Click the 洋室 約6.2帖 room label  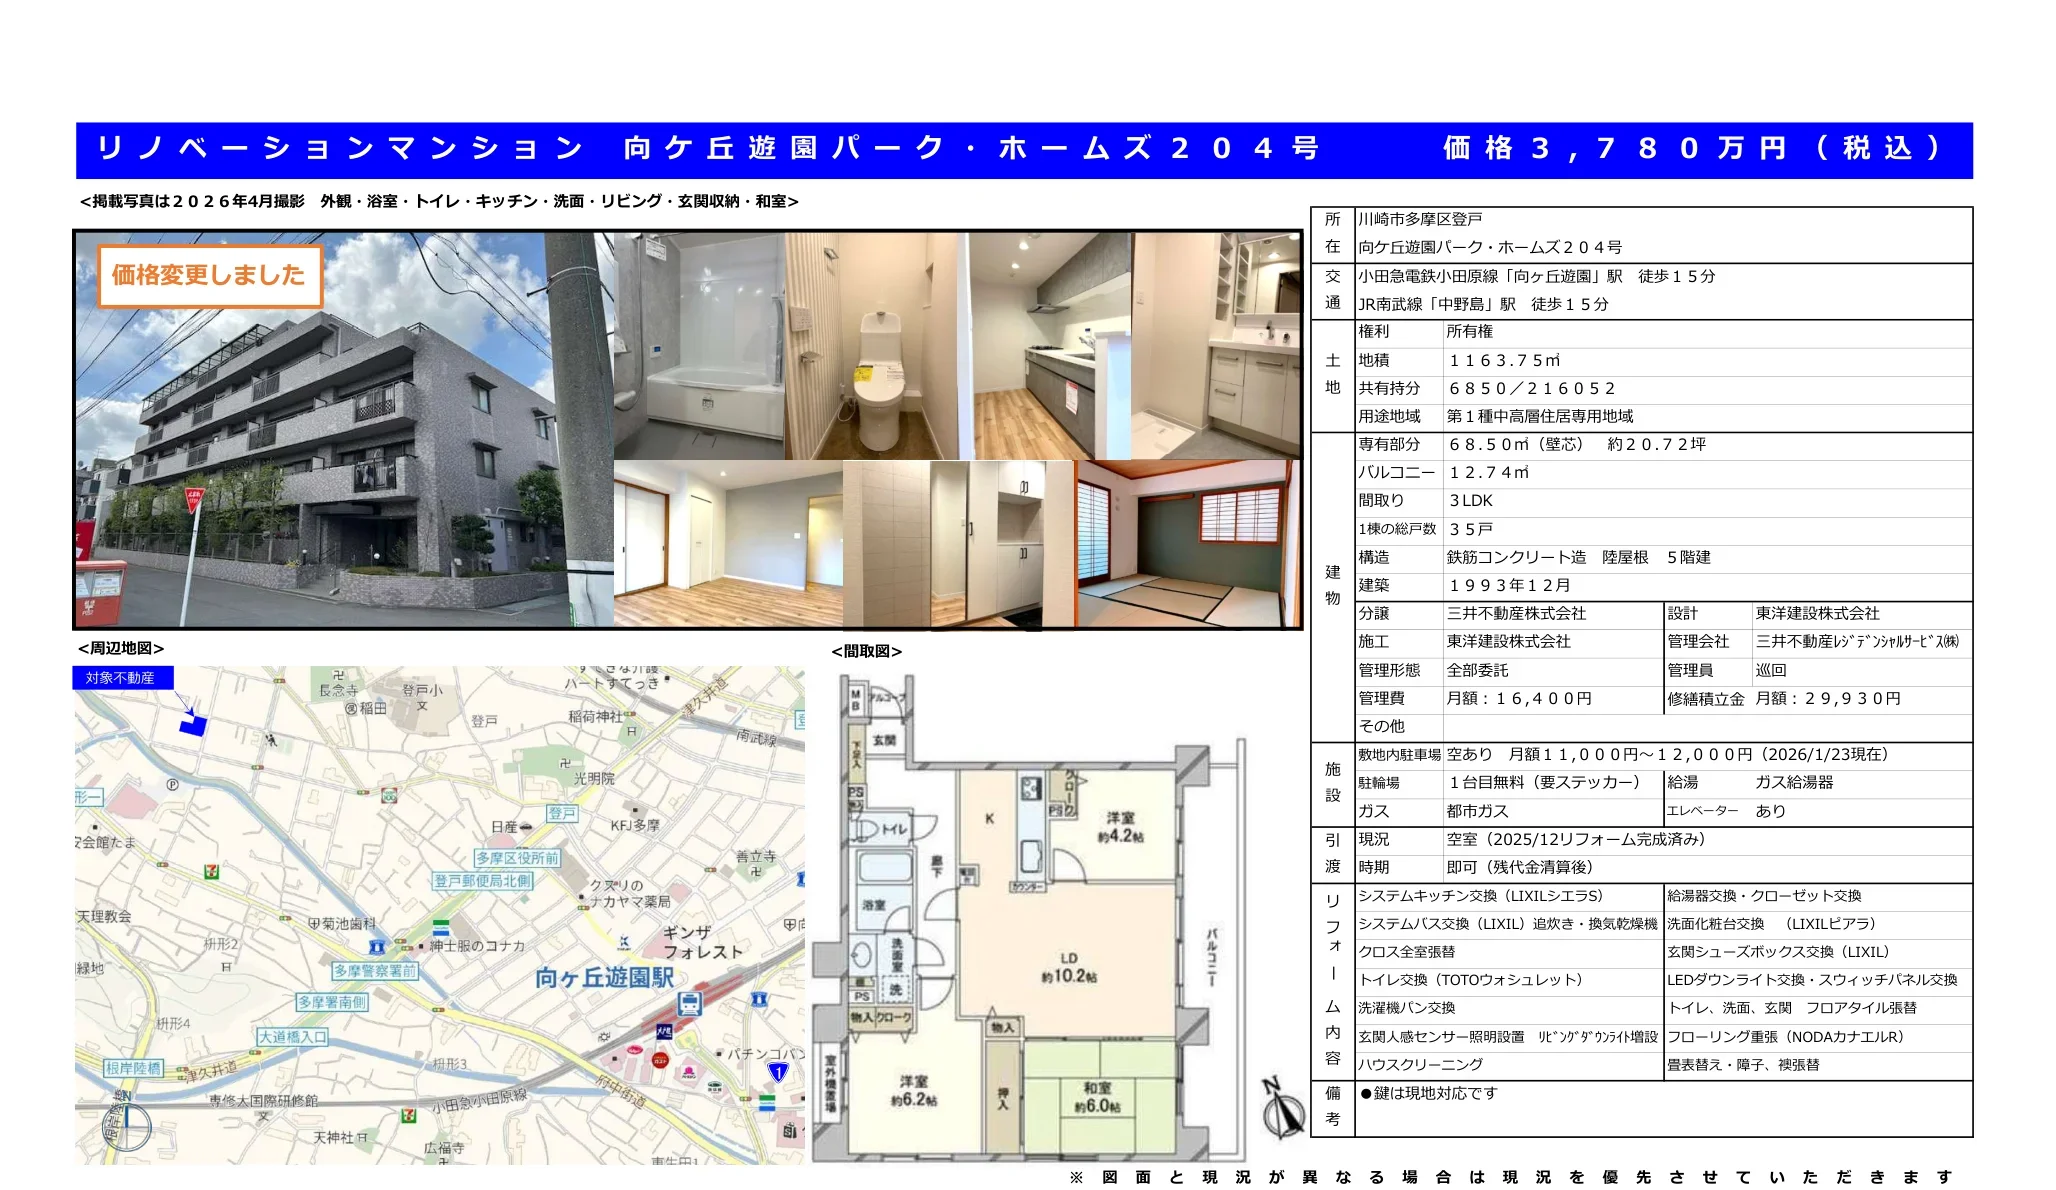click(x=914, y=1091)
